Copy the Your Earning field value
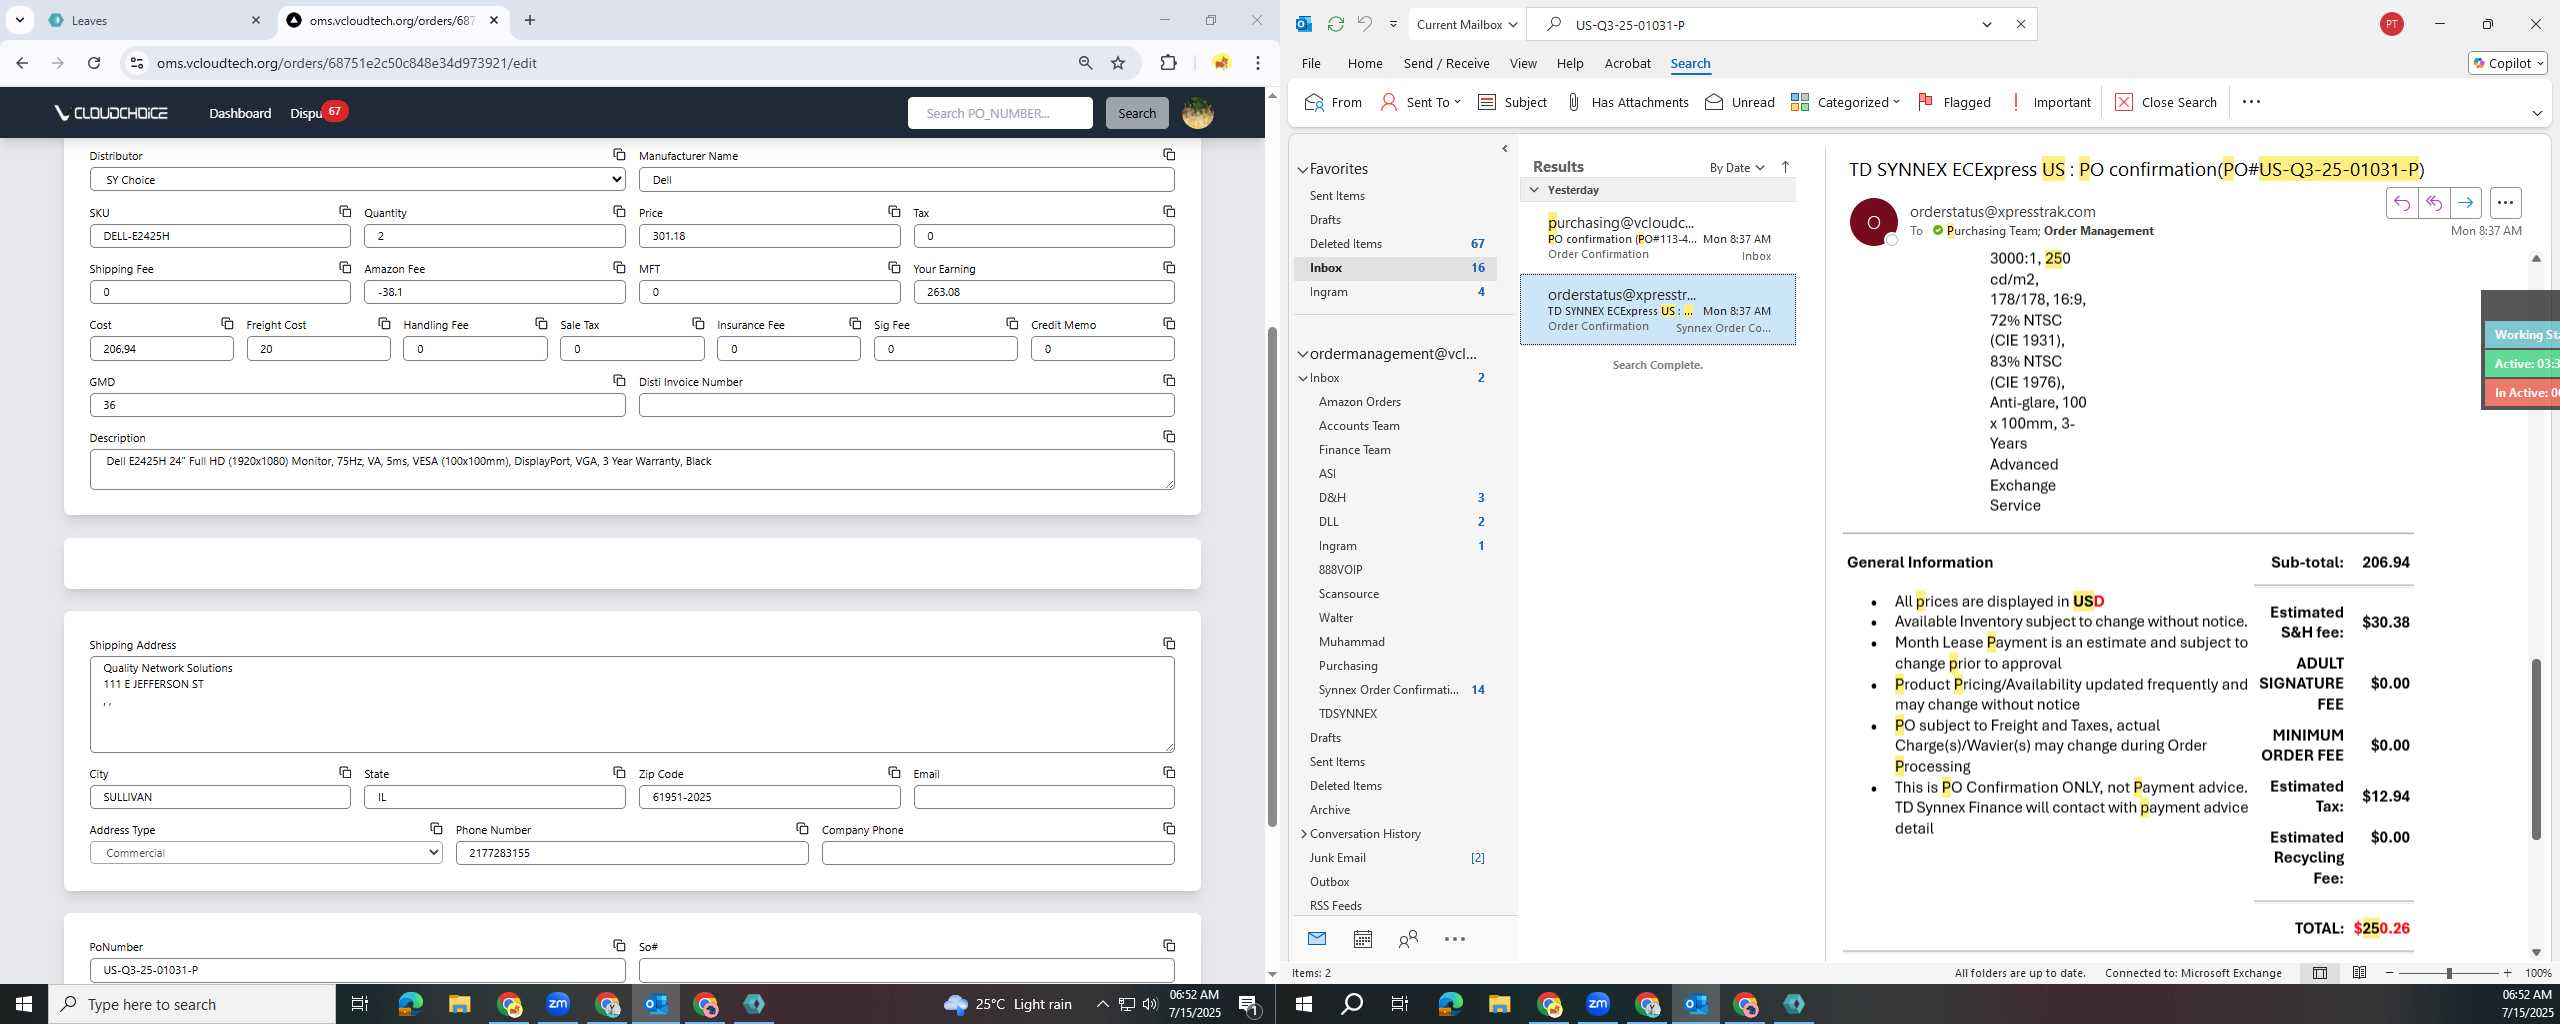The height and width of the screenshot is (1024, 2560). (1169, 268)
